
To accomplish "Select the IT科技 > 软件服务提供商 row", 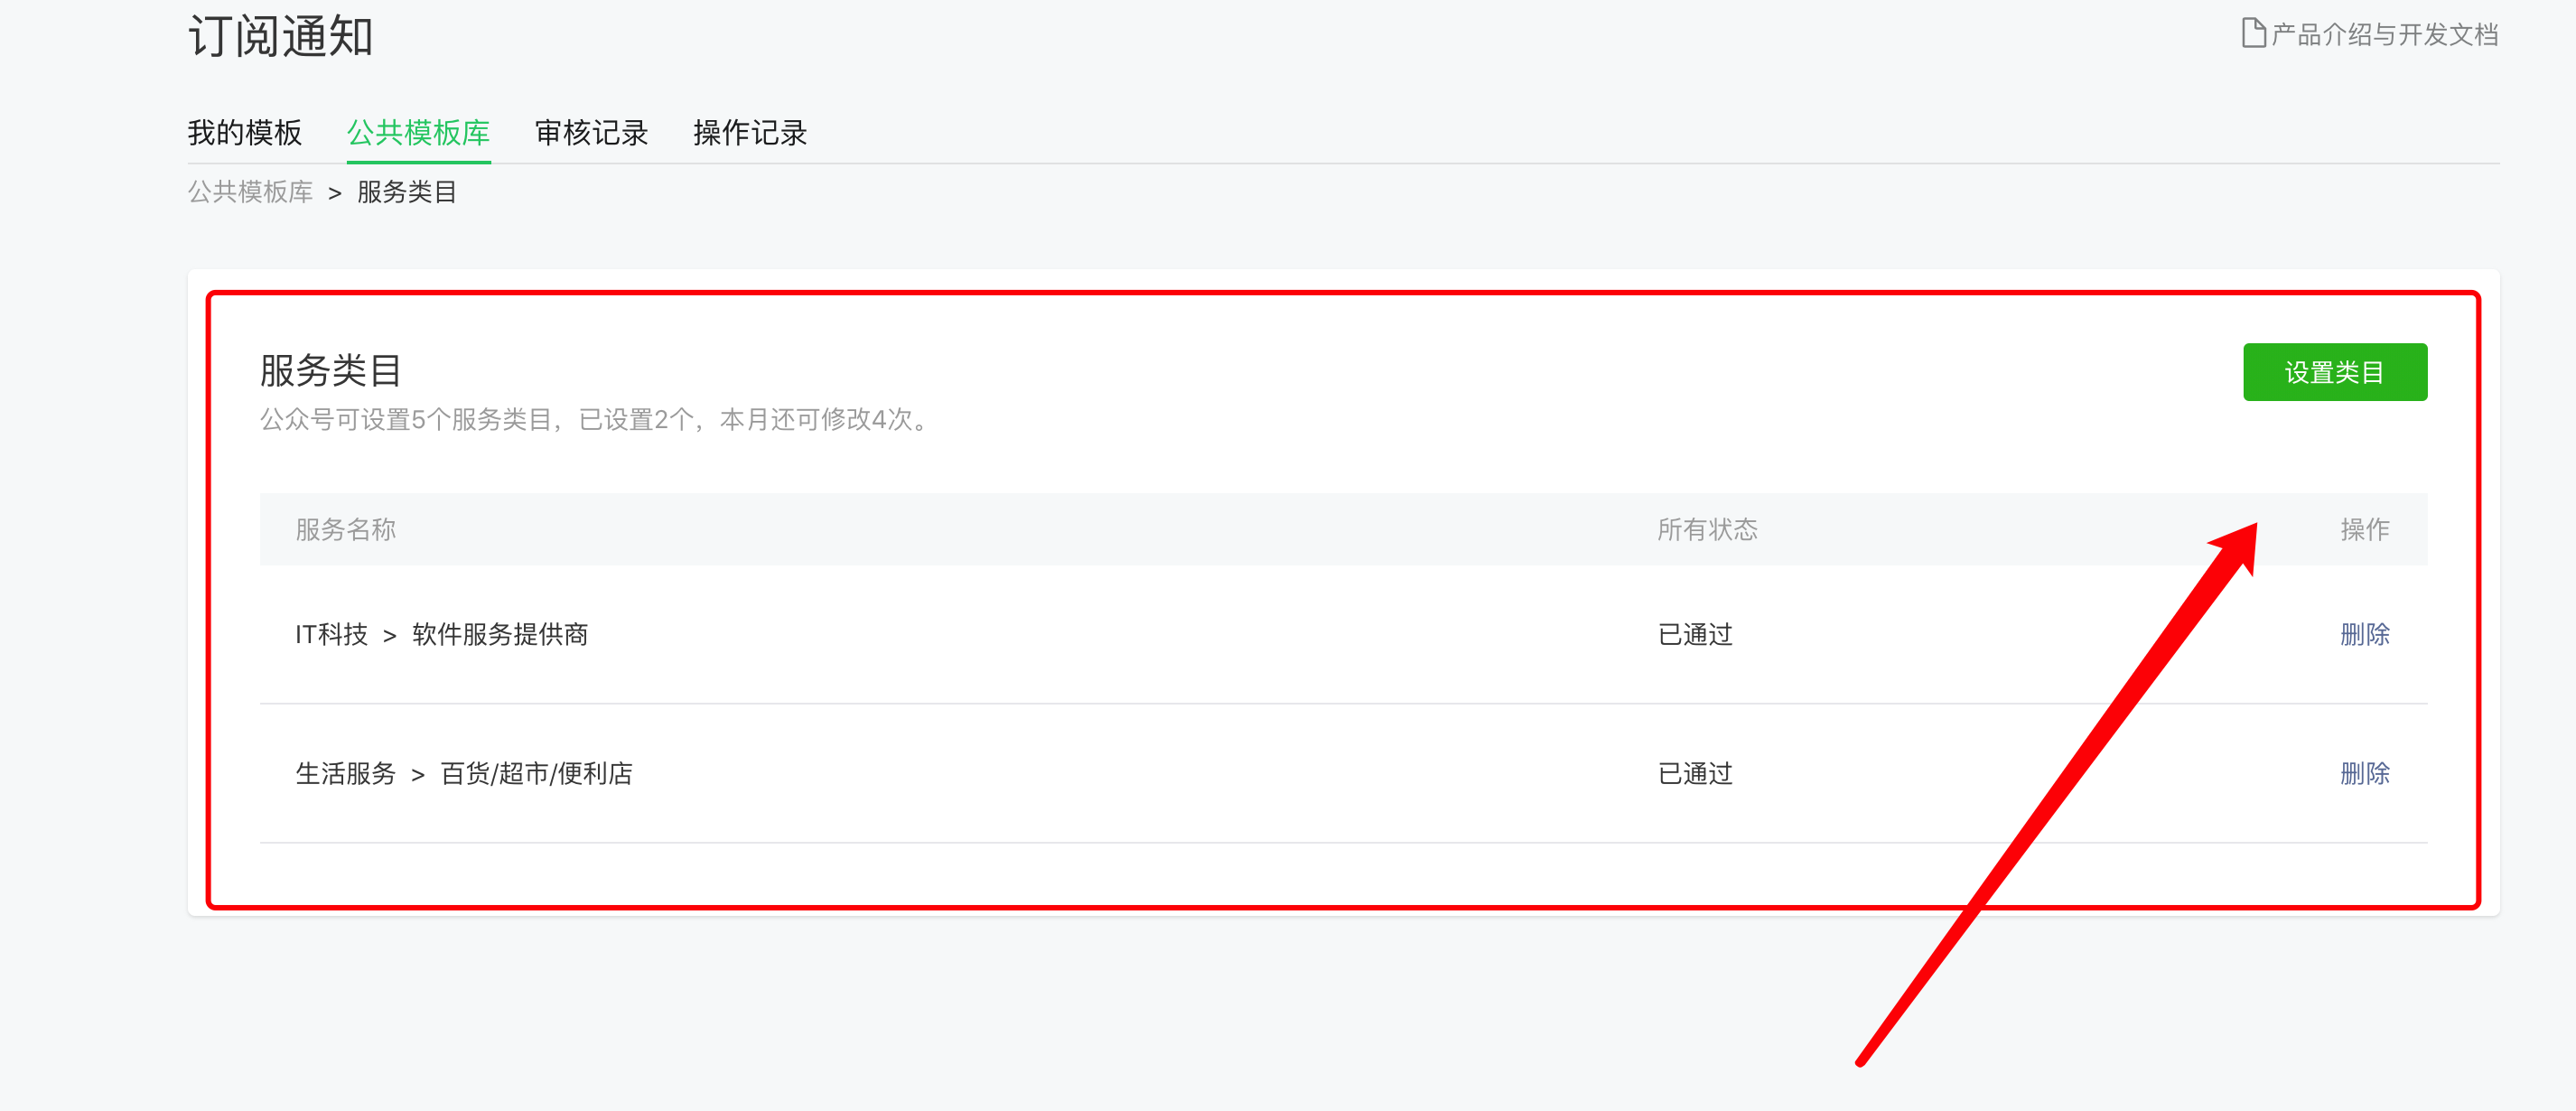I will (1343, 634).
